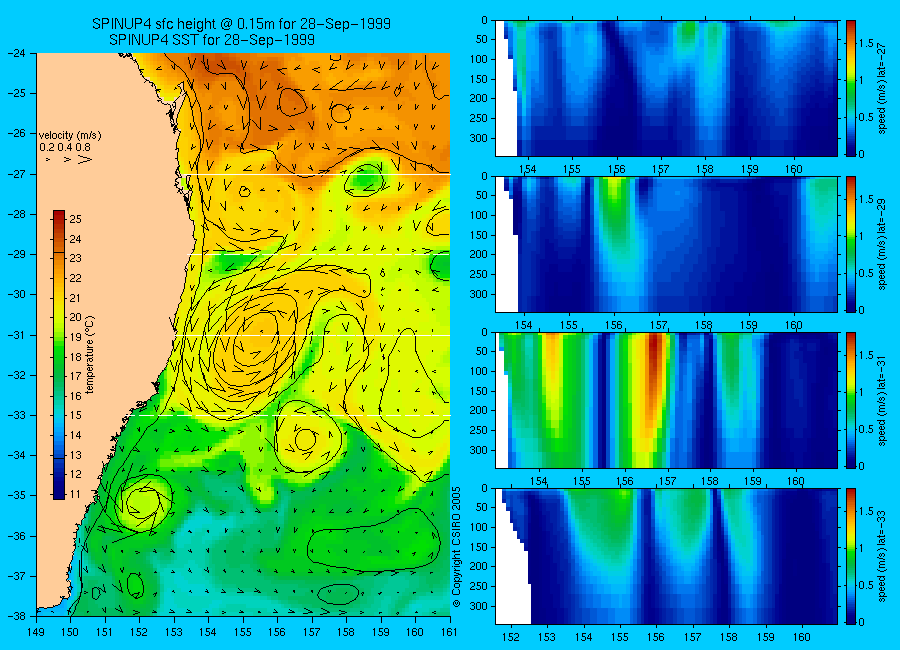The height and width of the screenshot is (650, 900).
Task: Select the "temperature (°C)" color bar label
Action: point(90,354)
